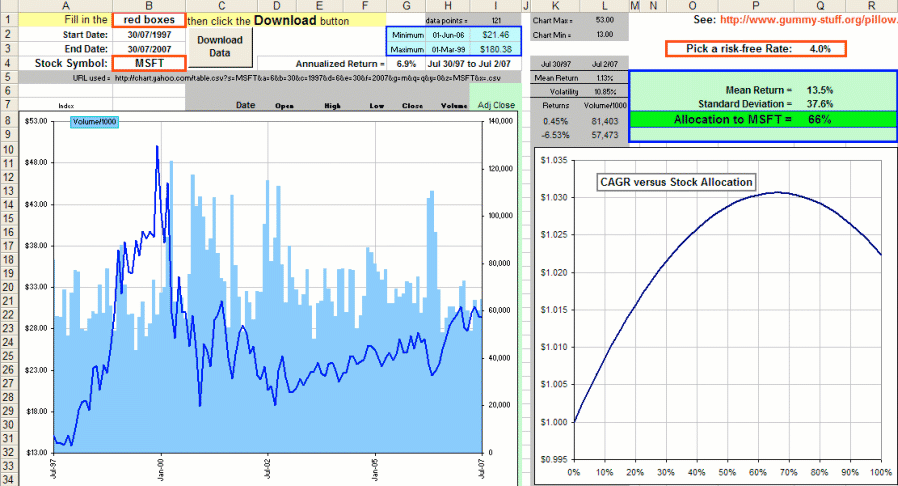Select the End Date cell 30/07/2007

point(149,49)
